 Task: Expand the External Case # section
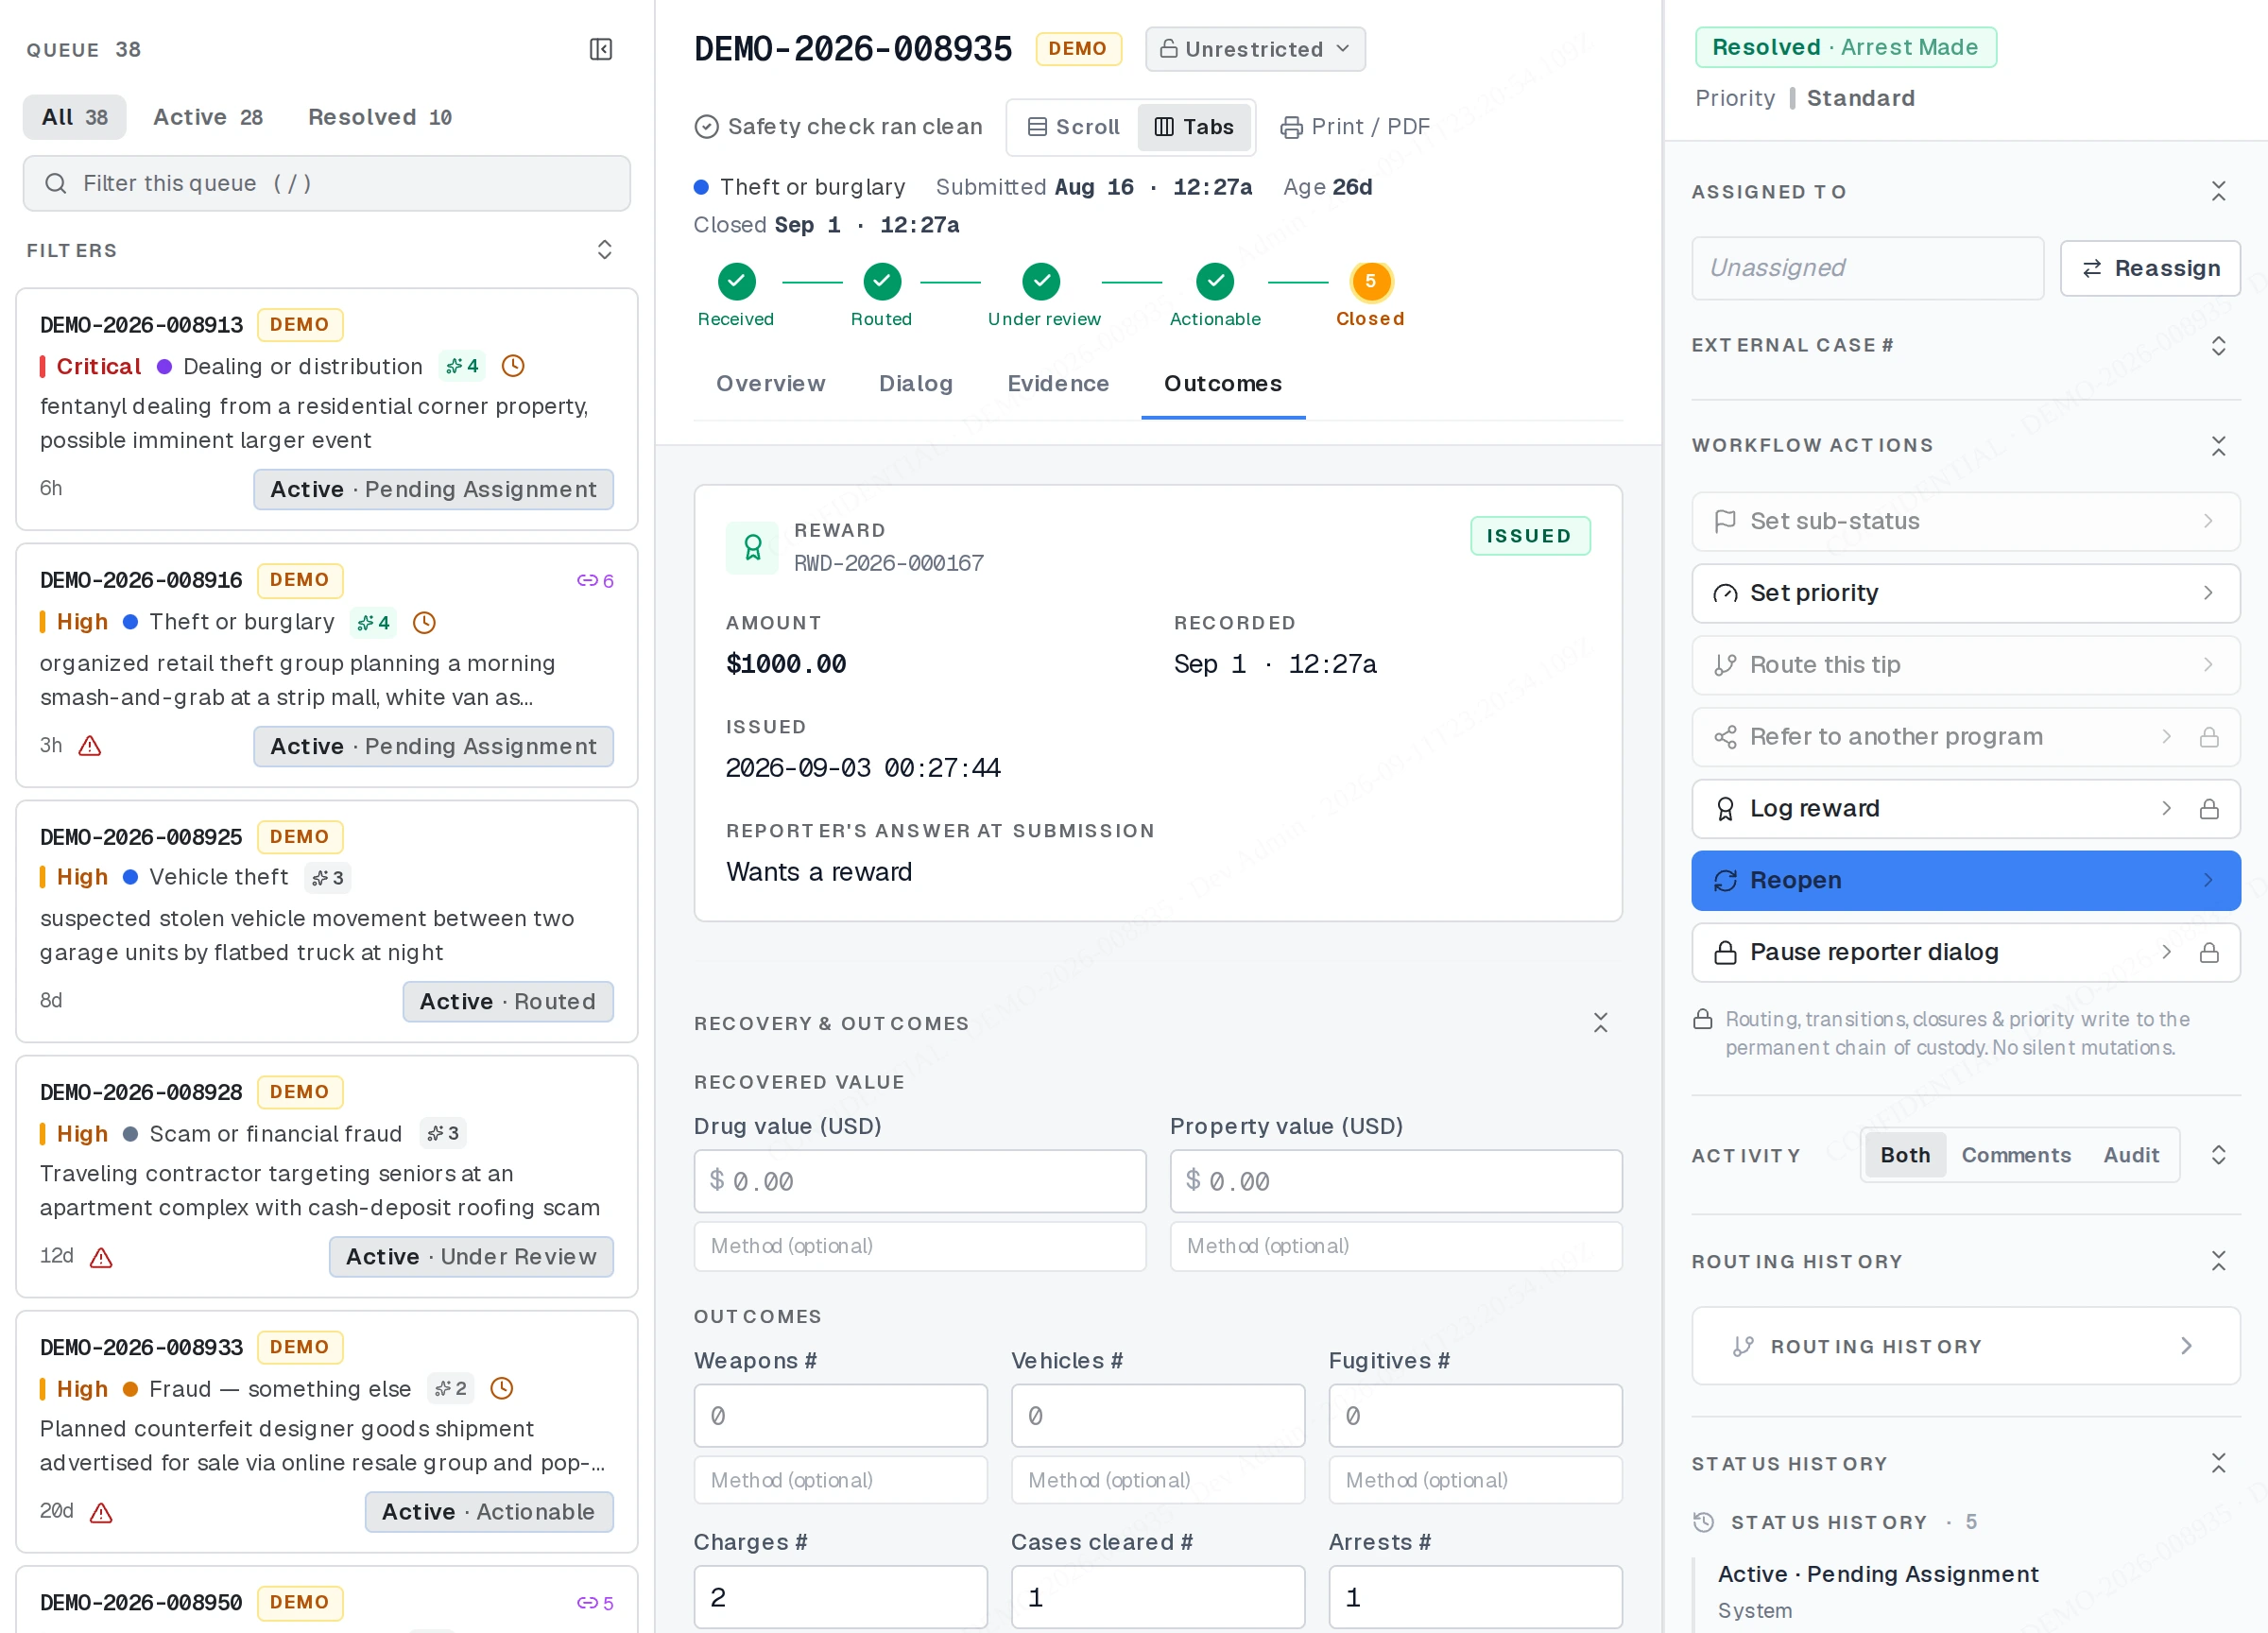tap(2218, 346)
